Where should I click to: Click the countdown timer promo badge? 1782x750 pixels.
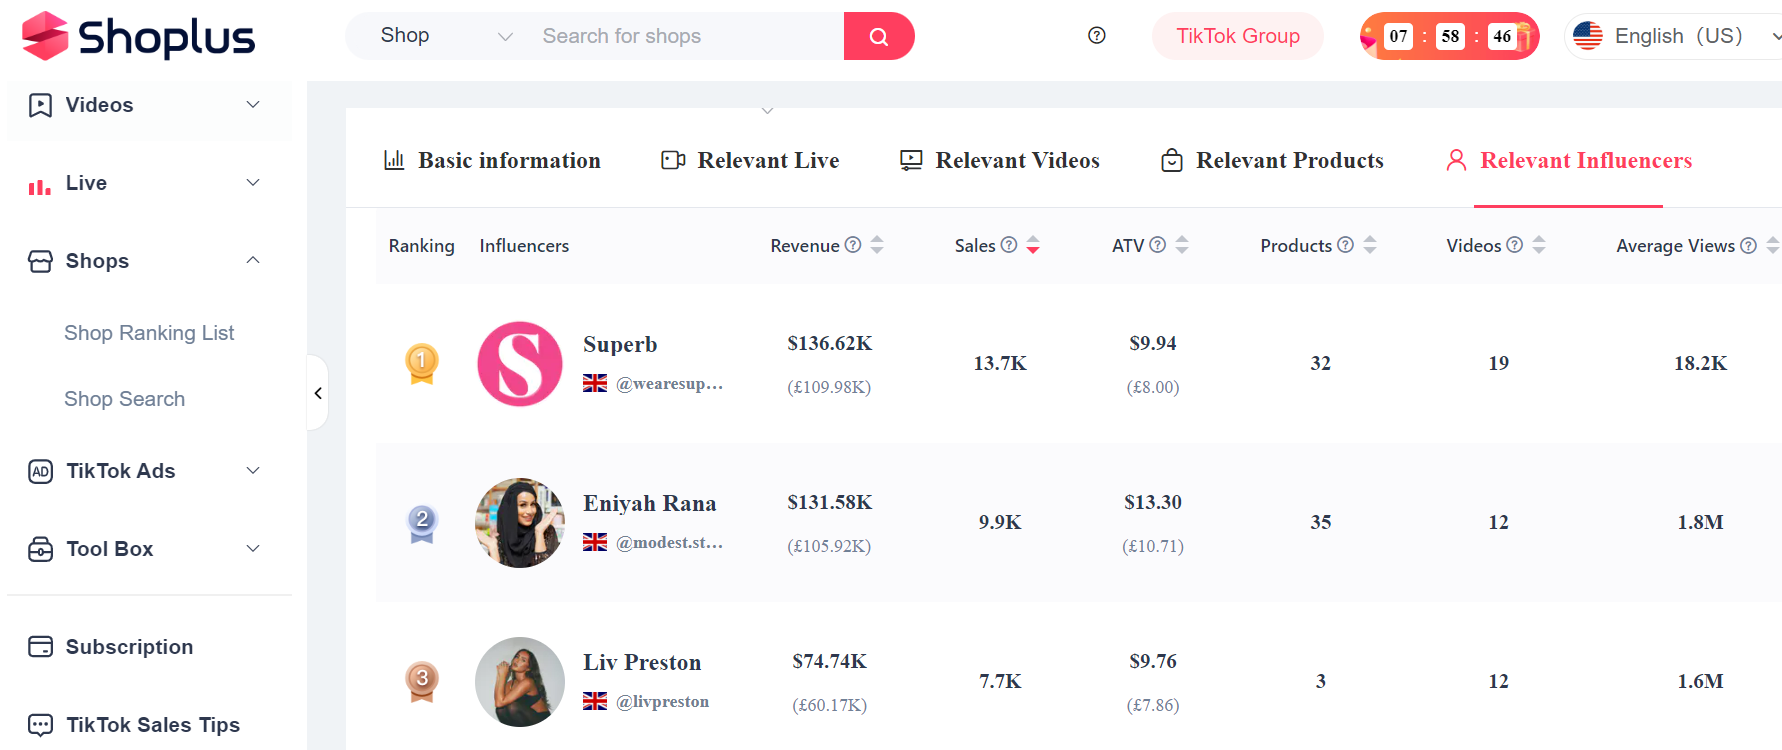(x=1449, y=36)
